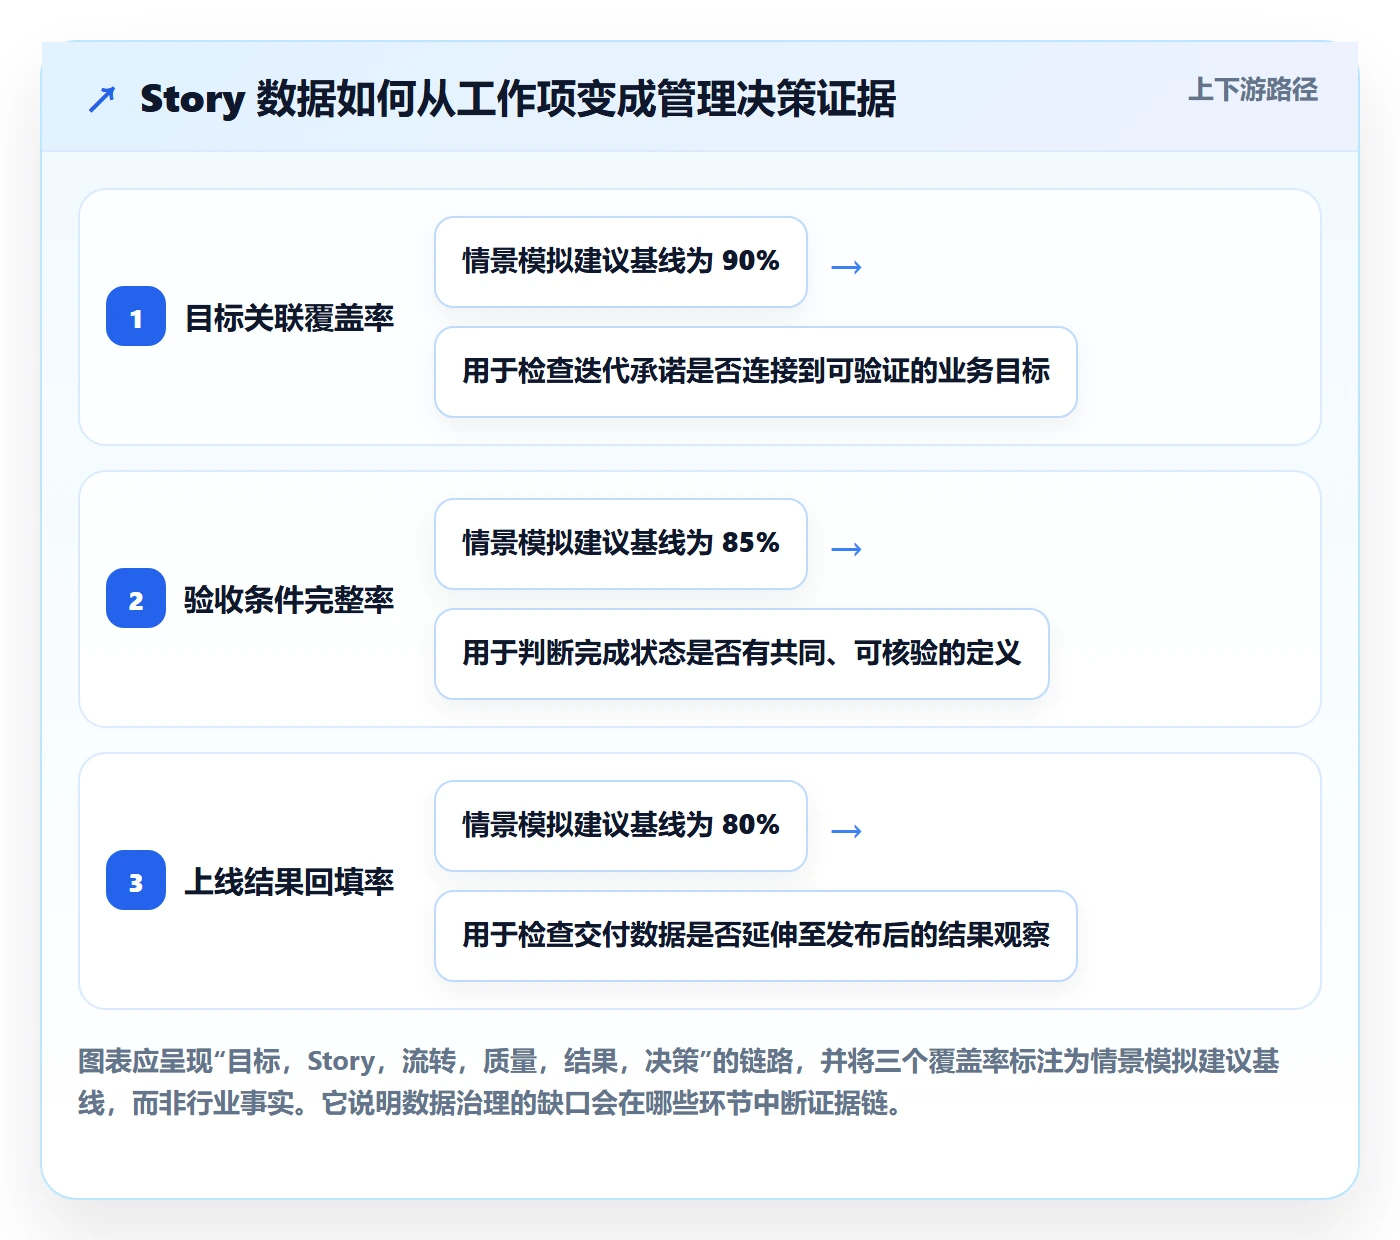Click the number 3 step badge
The height and width of the screenshot is (1240, 1400).
(x=136, y=881)
